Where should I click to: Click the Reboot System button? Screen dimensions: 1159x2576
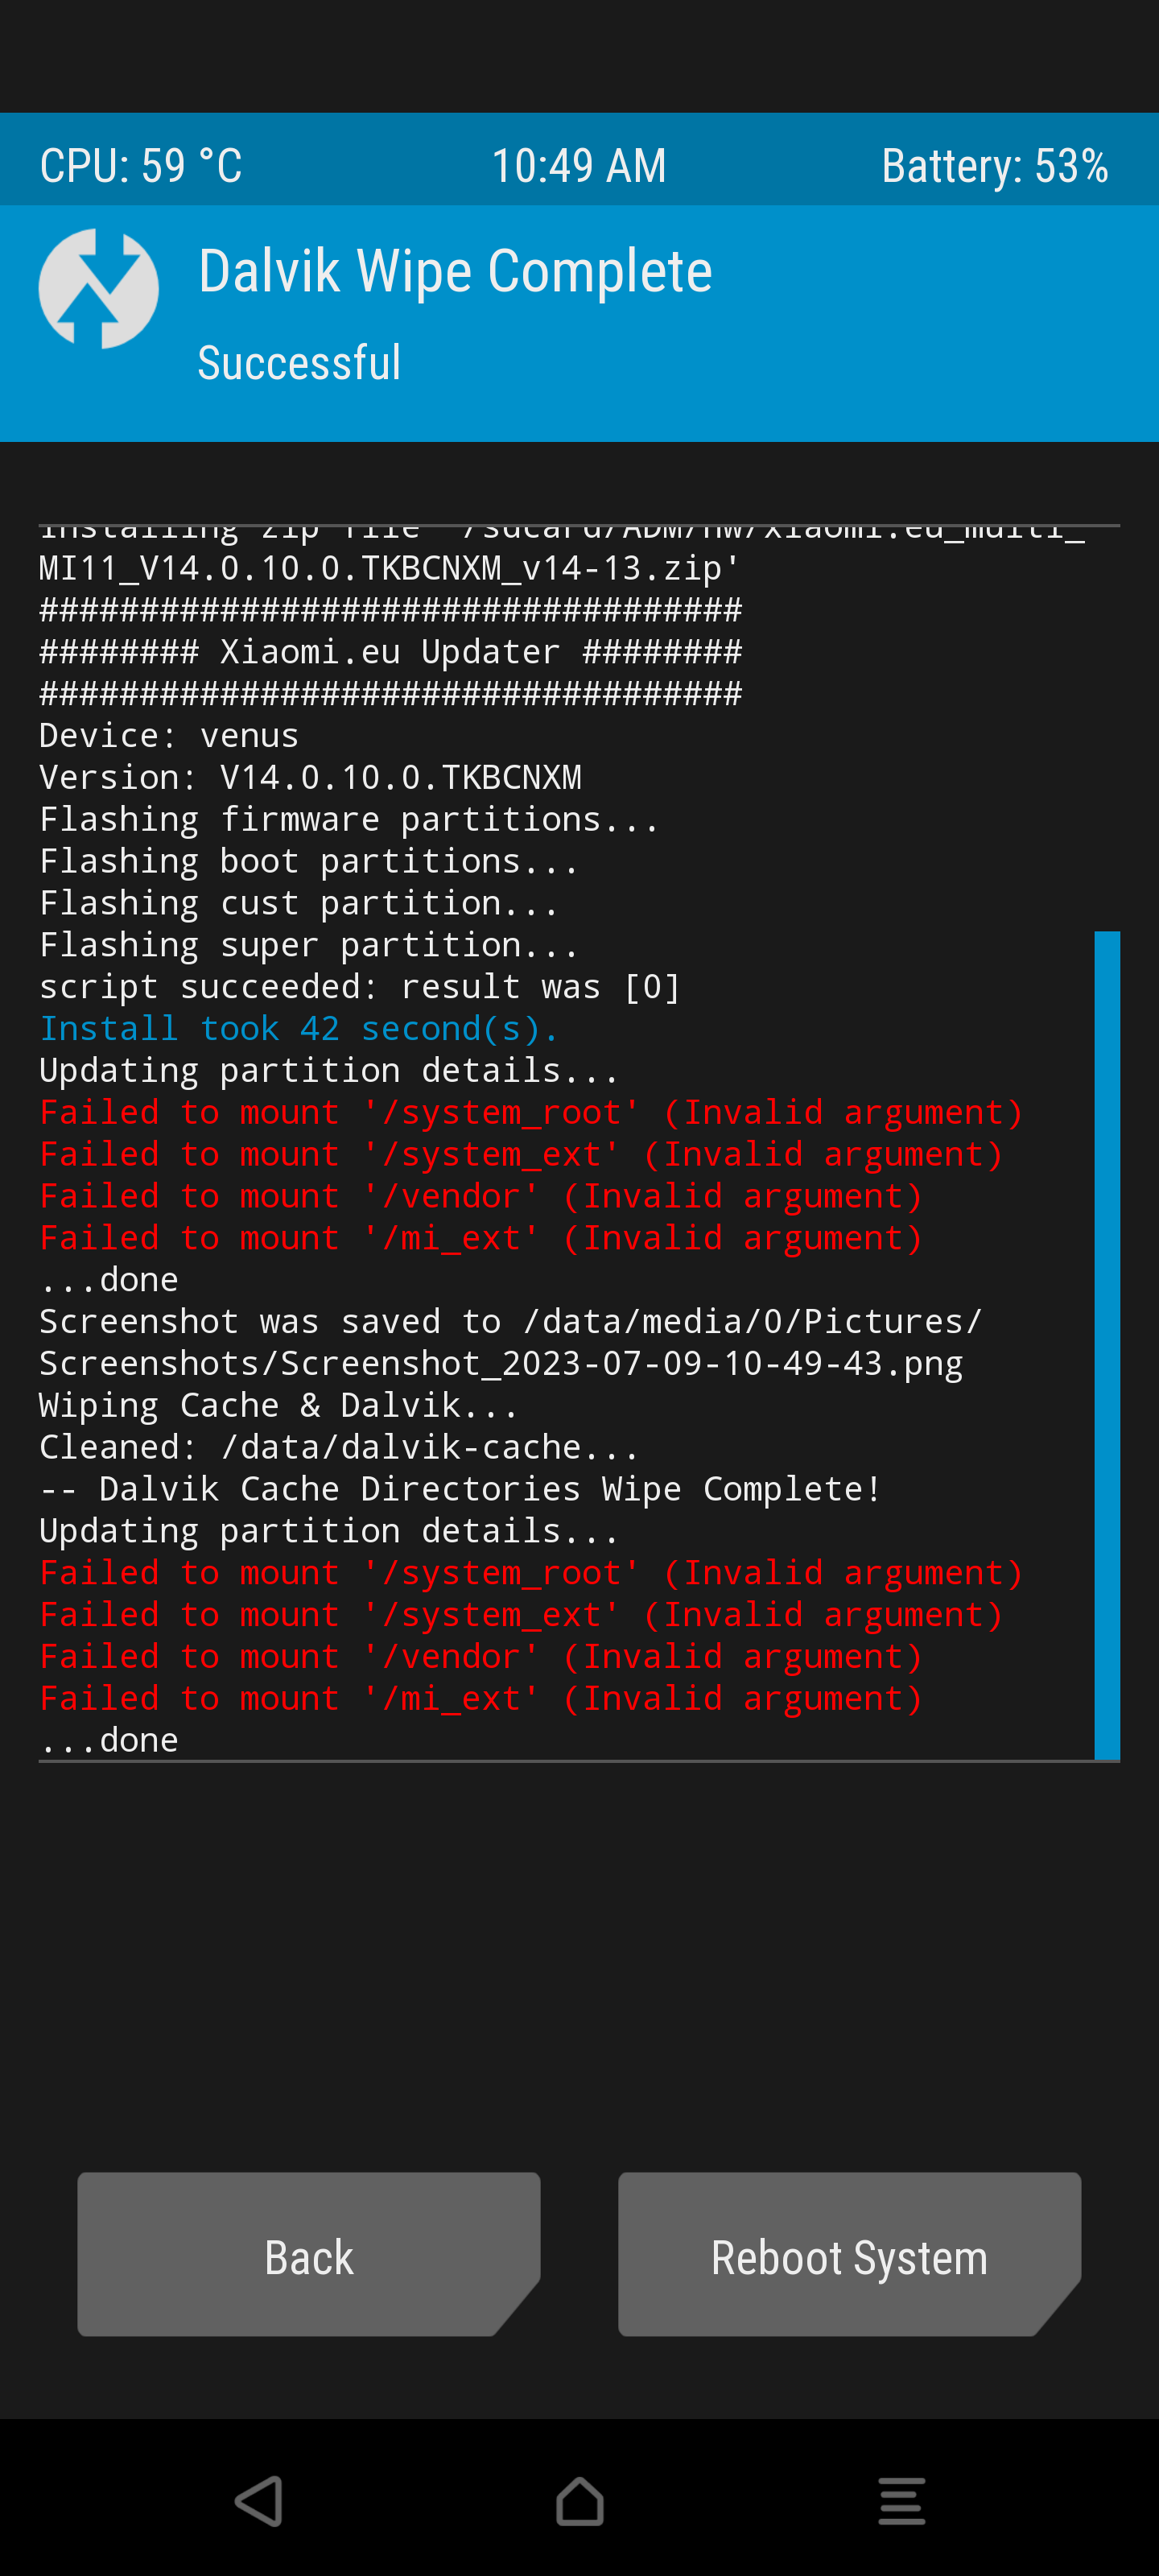click(x=849, y=2254)
